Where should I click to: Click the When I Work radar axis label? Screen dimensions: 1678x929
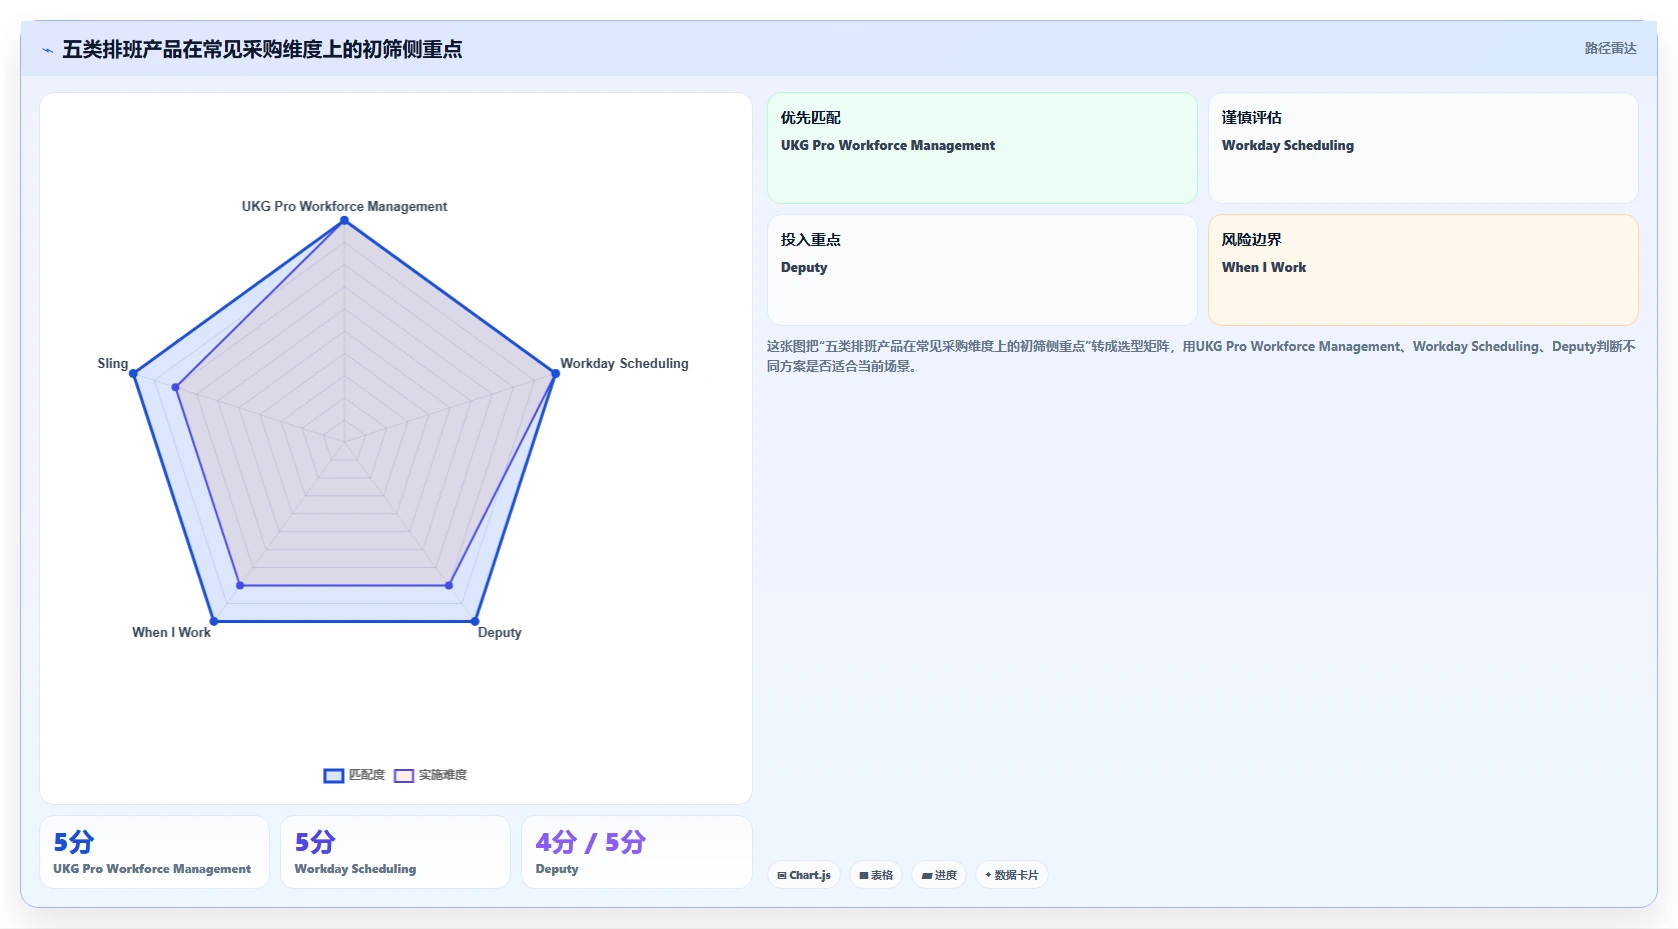click(x=171, y=632)
